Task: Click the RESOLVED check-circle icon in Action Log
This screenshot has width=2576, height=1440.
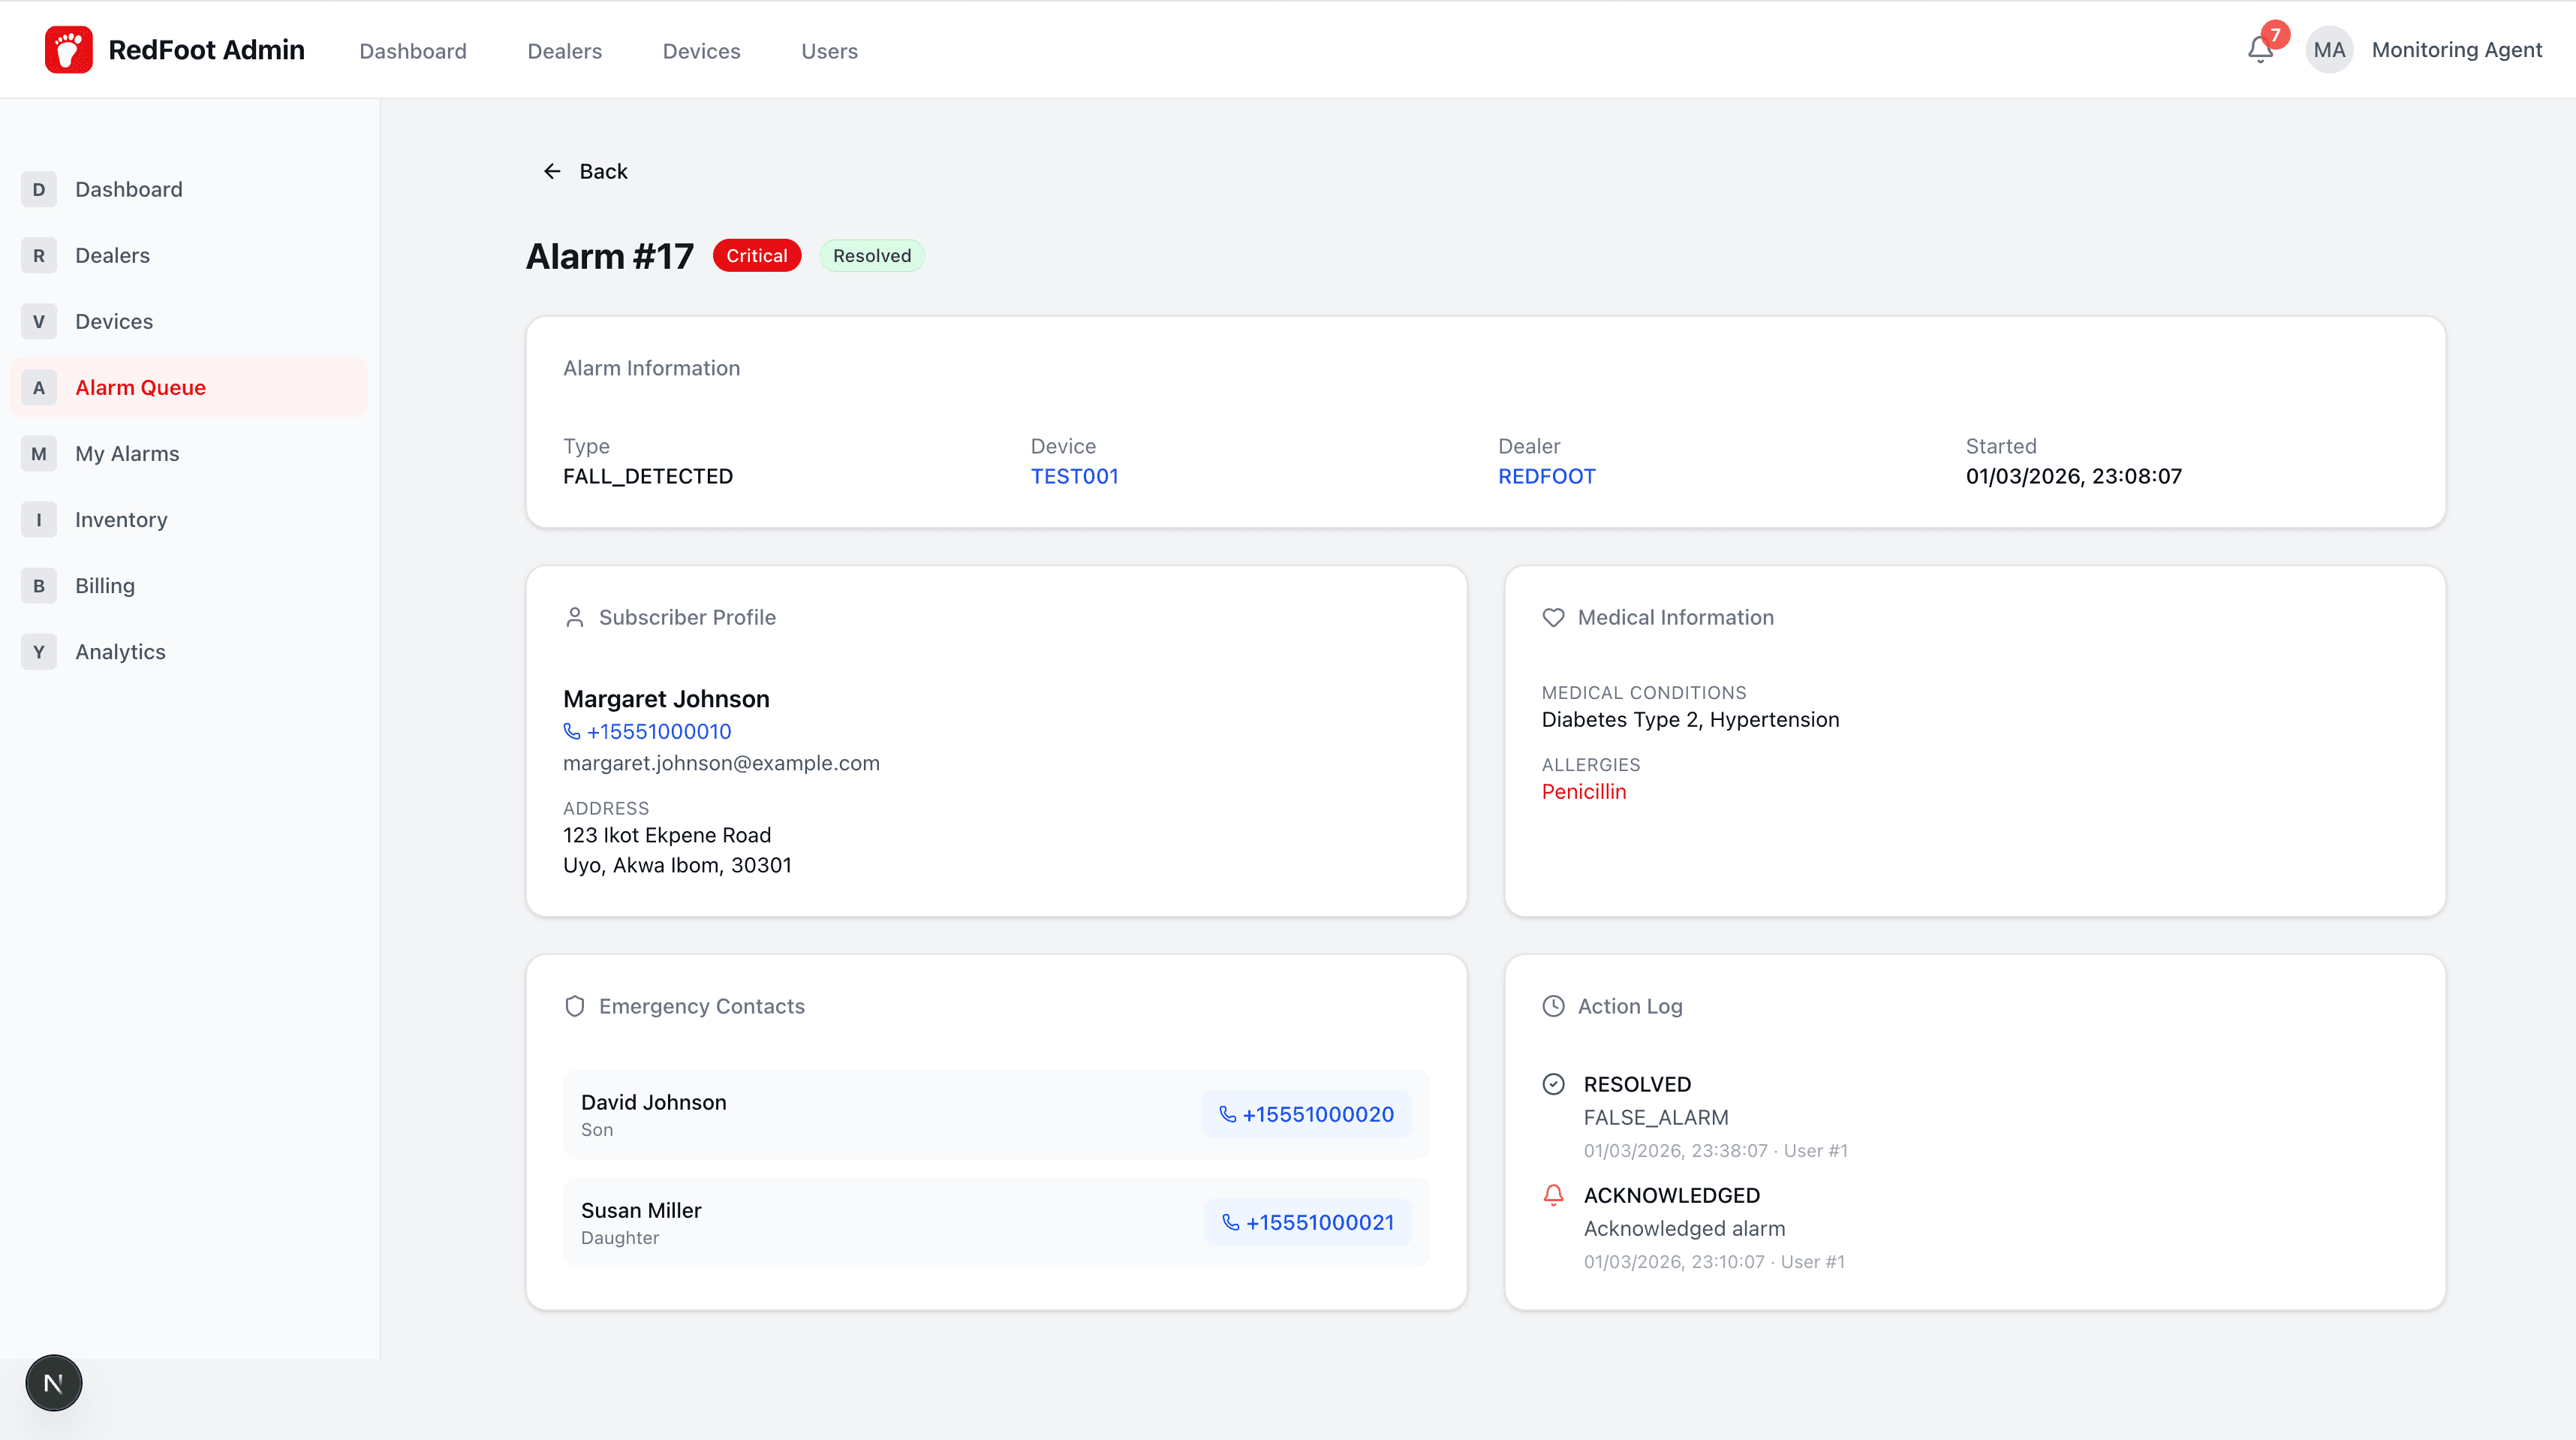Action: click(x=1553, y=1084)
